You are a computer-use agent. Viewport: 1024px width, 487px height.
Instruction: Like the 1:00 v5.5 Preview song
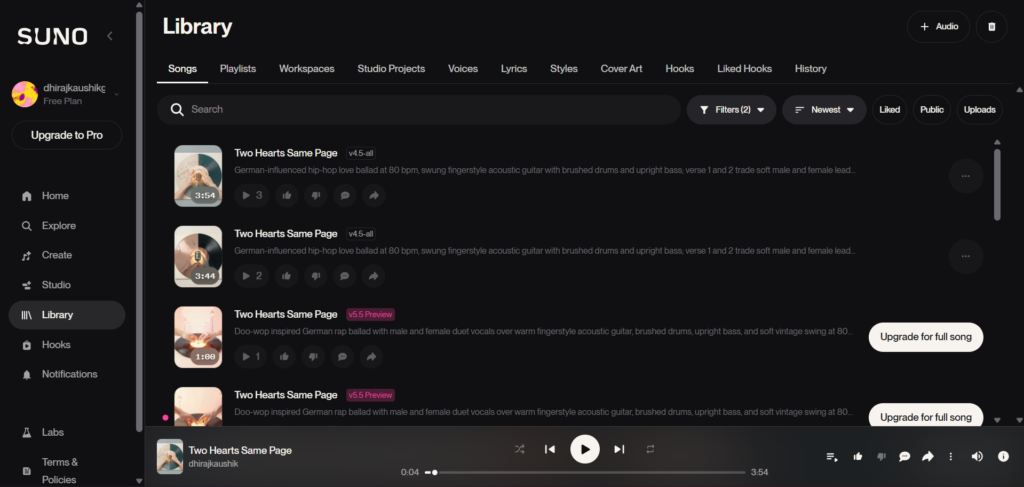pyautogui.click(x=284, y=356)
